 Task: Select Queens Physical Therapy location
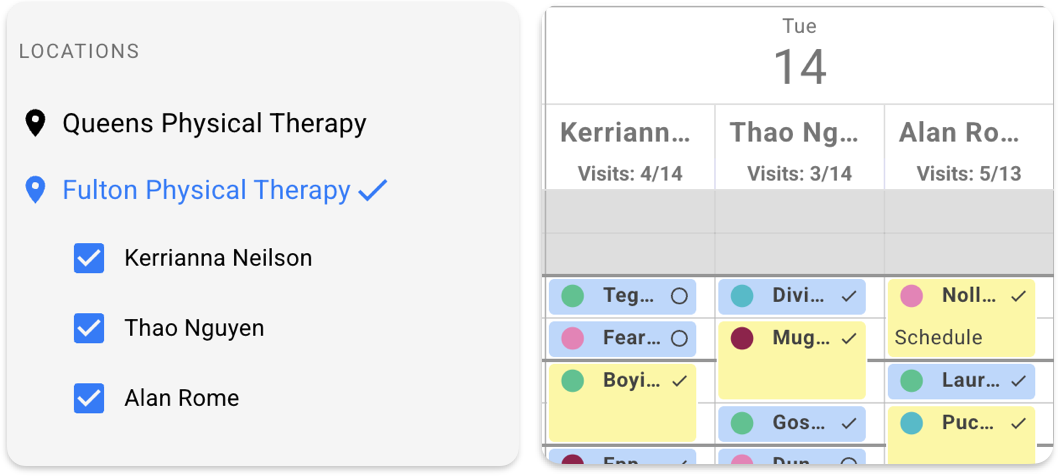click(214, 124)
